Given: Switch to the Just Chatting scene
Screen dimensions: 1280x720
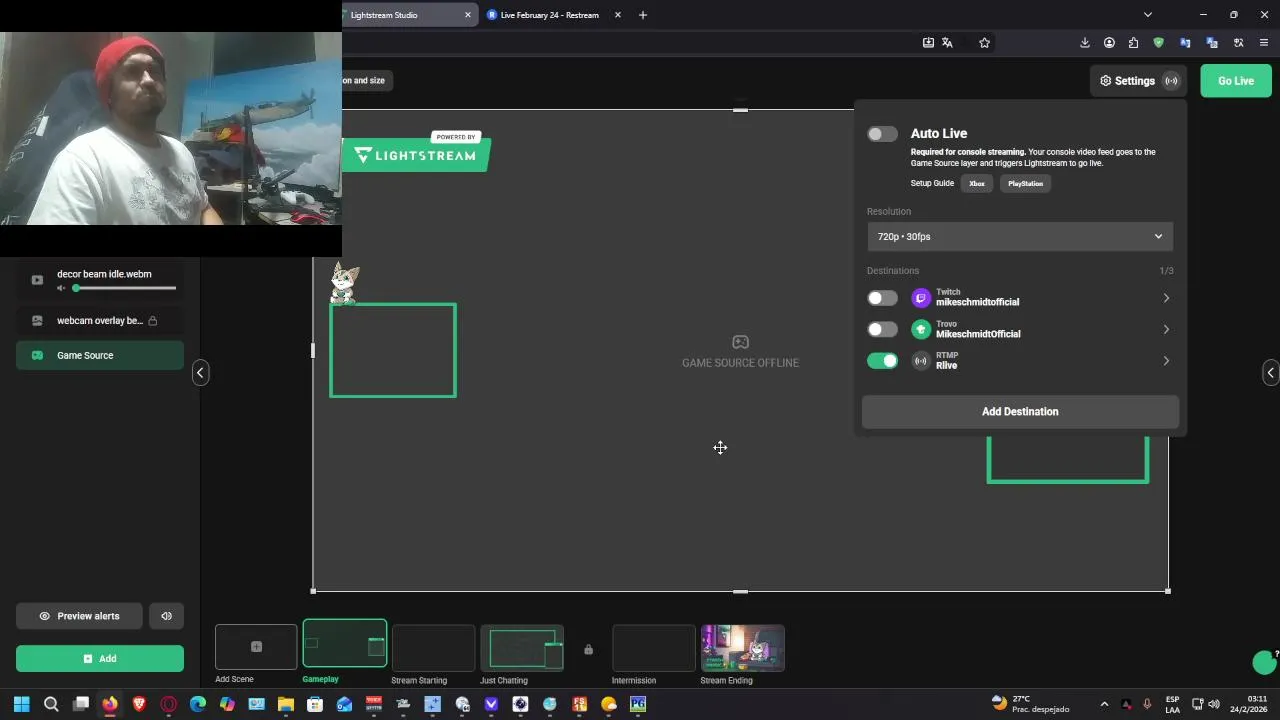Looking at the screenshot, I should pyautogui.click(x=522, y=647).
